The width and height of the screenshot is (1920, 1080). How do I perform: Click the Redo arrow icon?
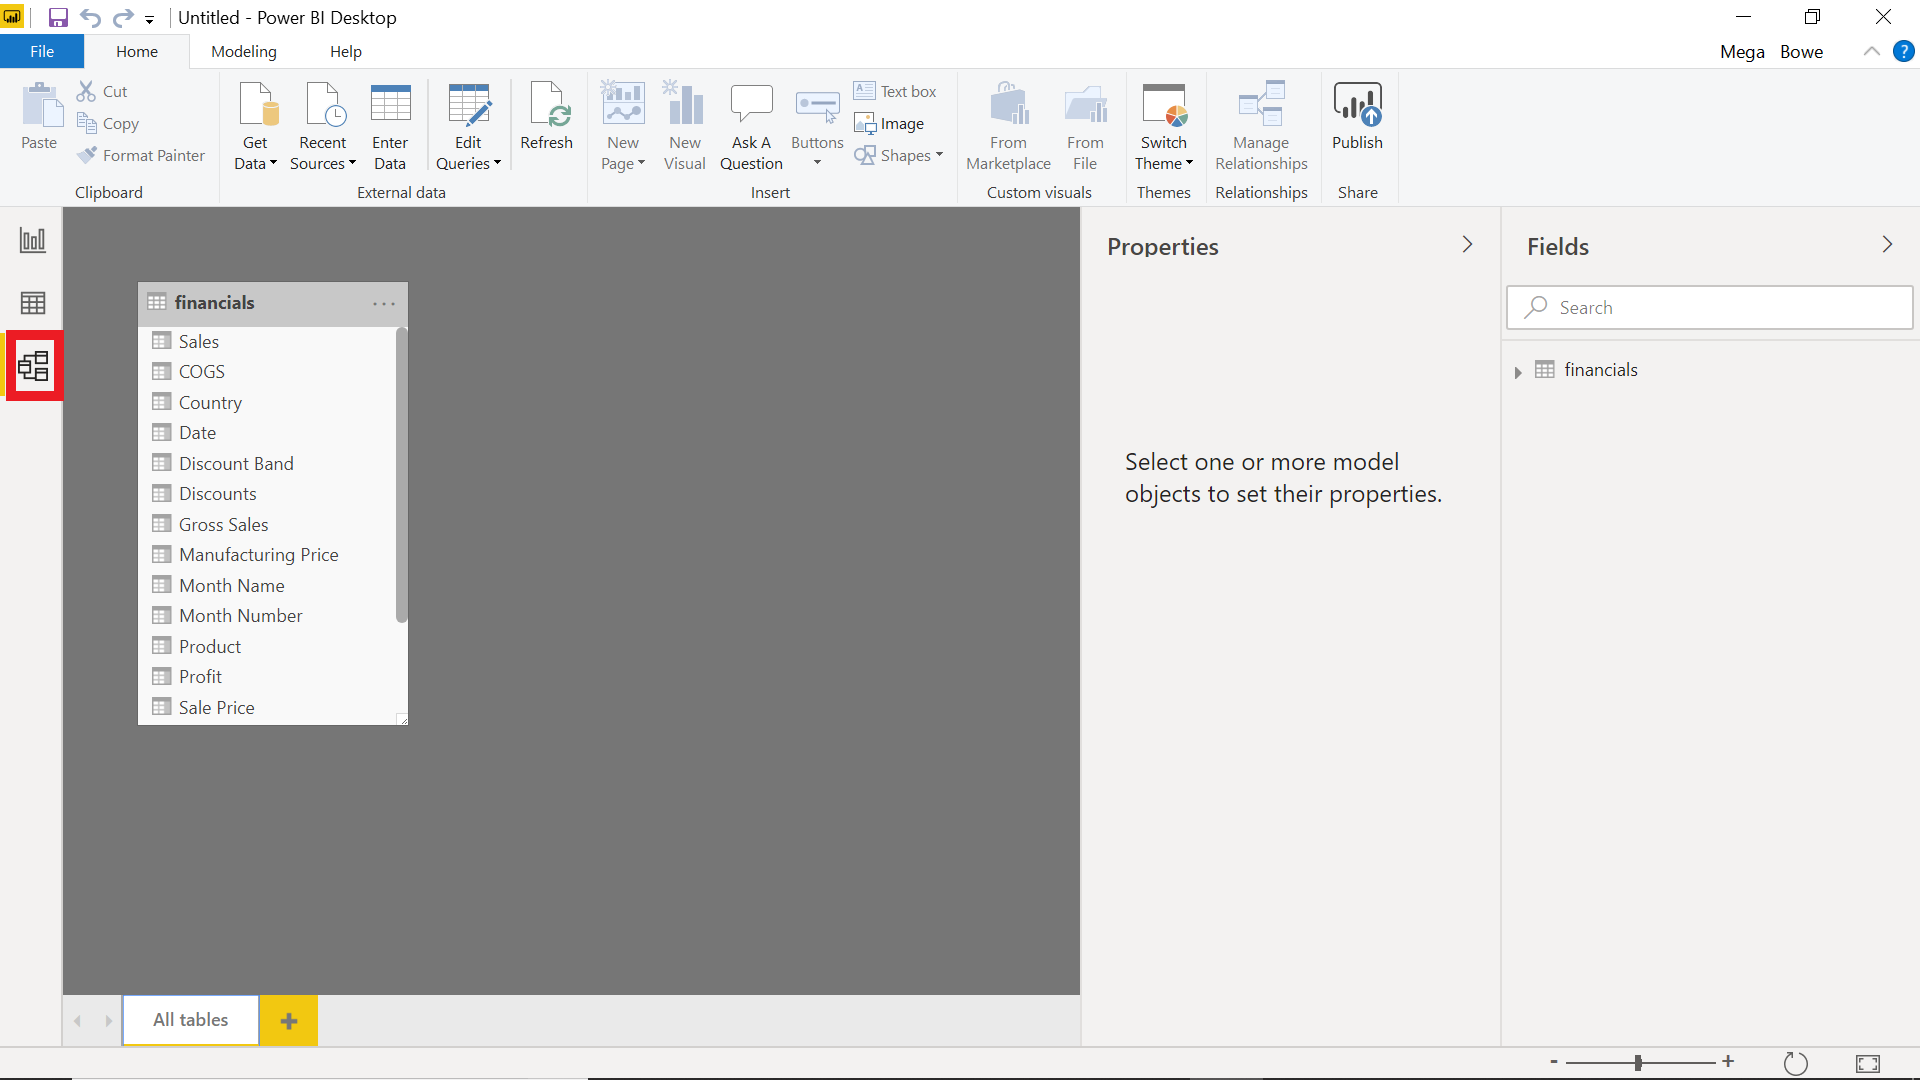coord(122,18)
